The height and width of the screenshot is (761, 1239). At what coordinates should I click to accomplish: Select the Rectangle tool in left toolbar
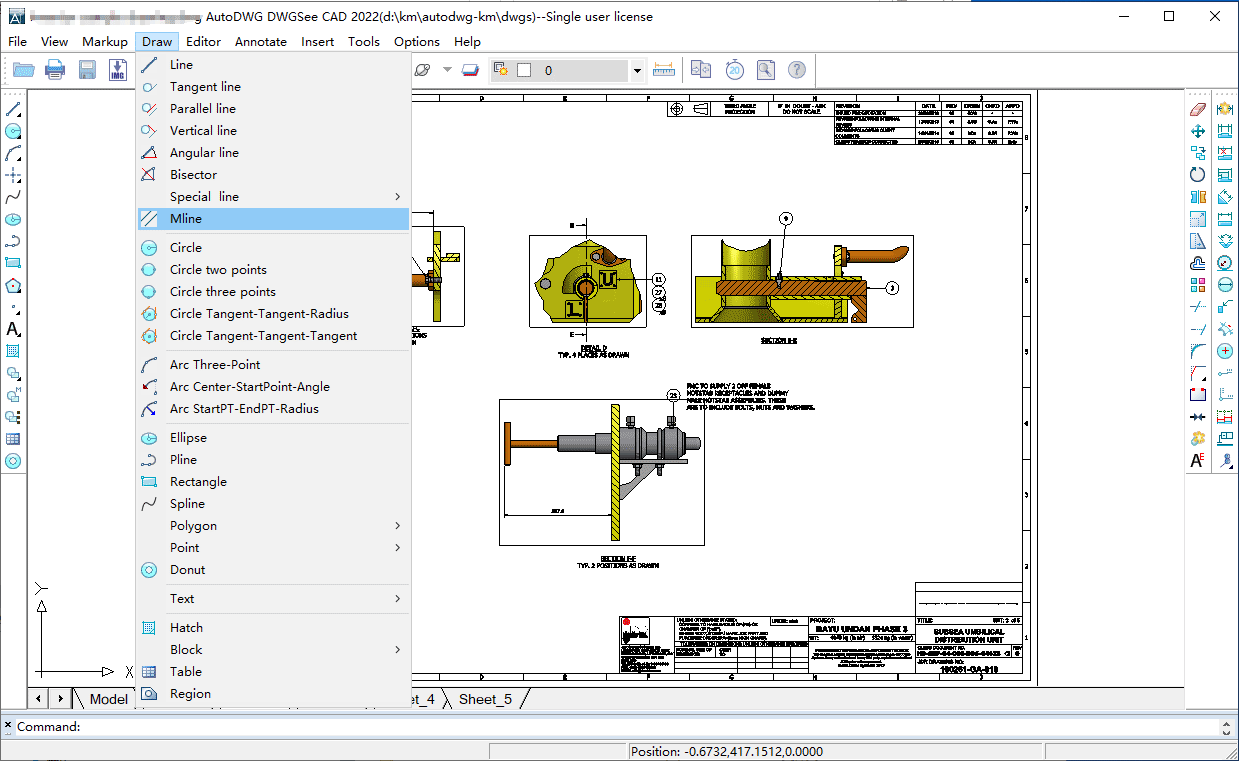(13, 263)
